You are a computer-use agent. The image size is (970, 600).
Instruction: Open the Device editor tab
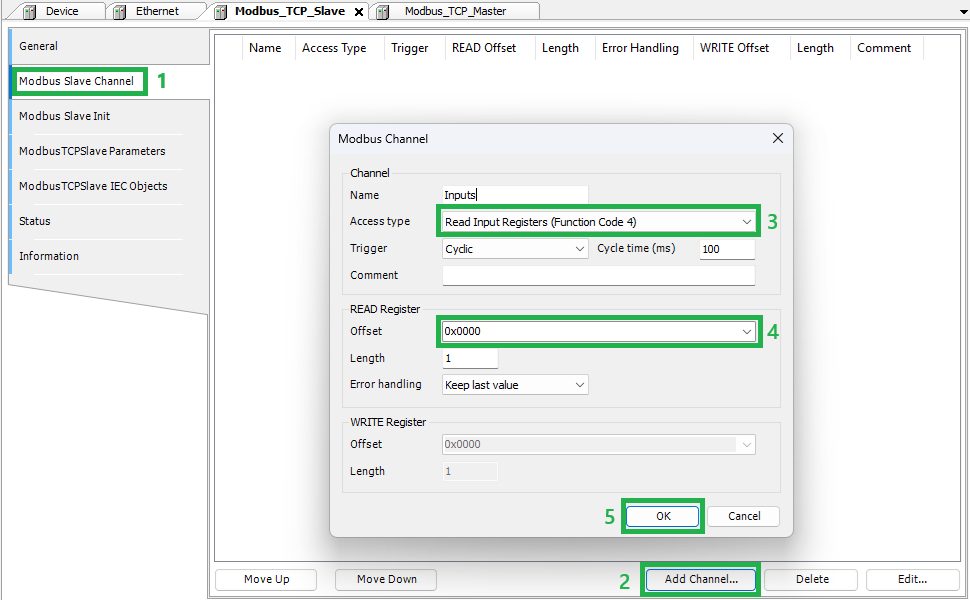61,11
